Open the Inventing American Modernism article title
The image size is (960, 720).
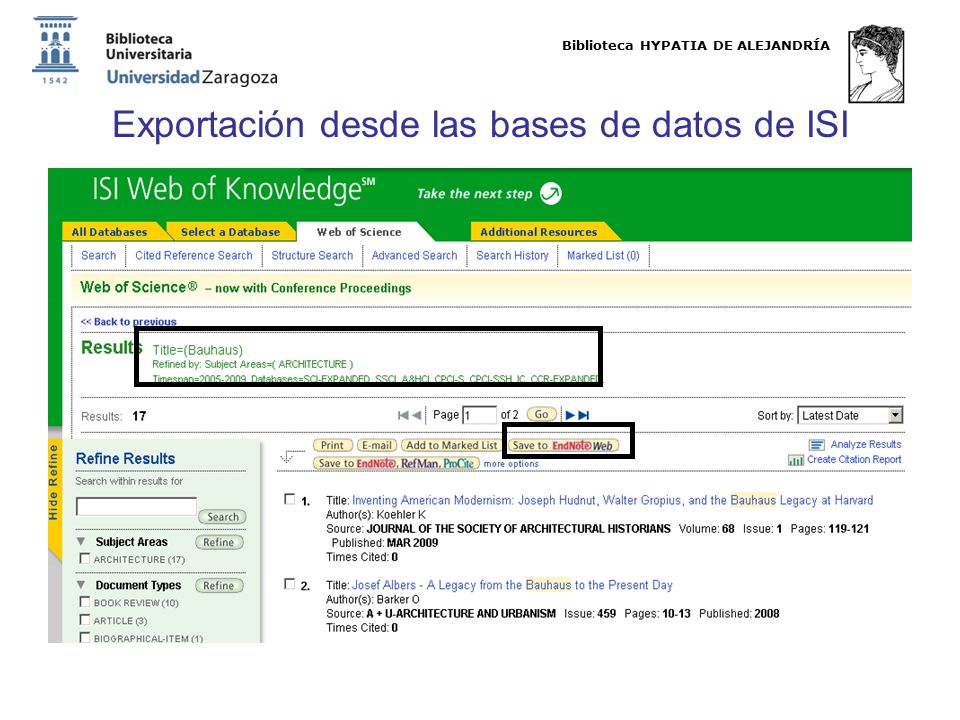pyautogui.click(x=612, y=500)
